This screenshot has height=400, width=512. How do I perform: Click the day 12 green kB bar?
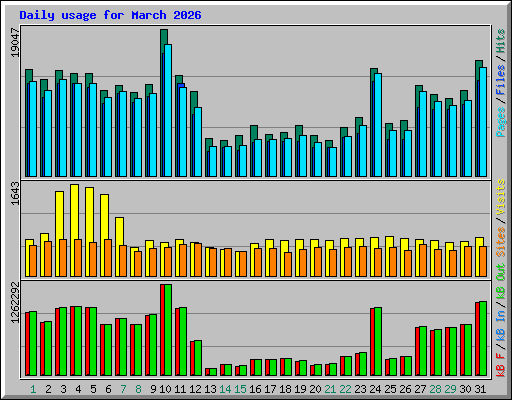pyautogui.click(x=198, y=358)
